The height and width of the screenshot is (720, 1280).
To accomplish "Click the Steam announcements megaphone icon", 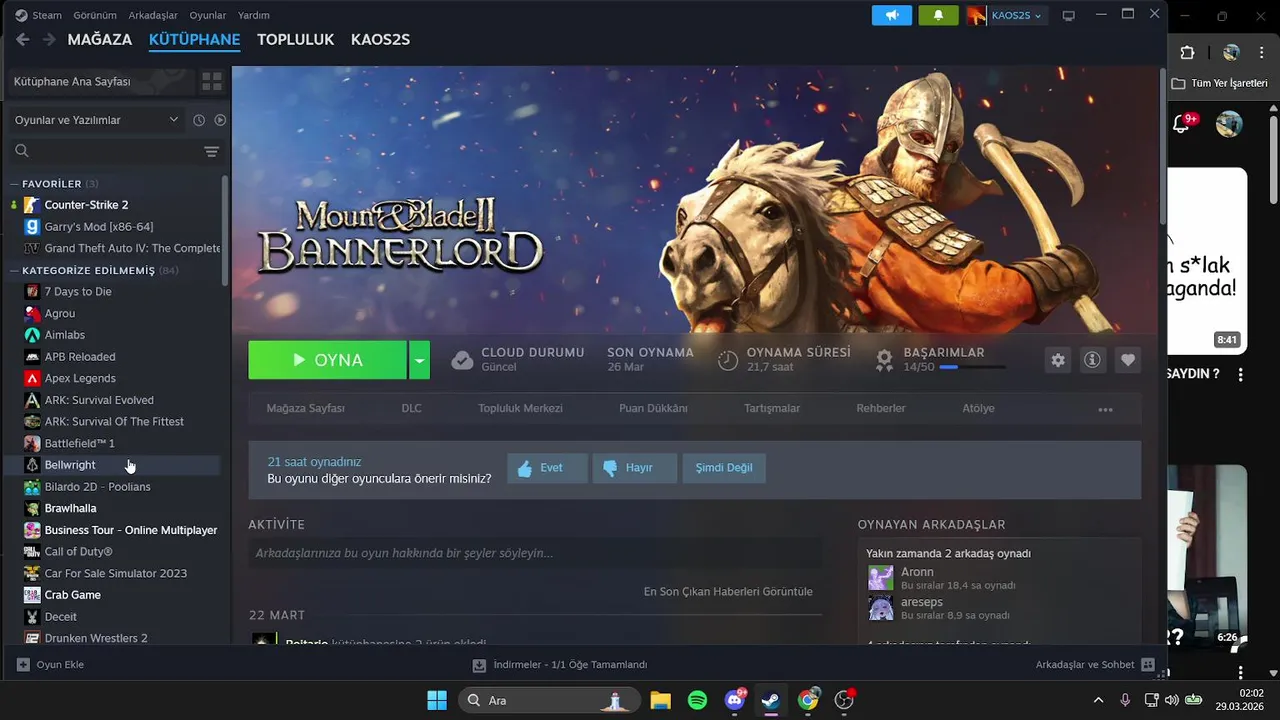I will coord(892,15).
